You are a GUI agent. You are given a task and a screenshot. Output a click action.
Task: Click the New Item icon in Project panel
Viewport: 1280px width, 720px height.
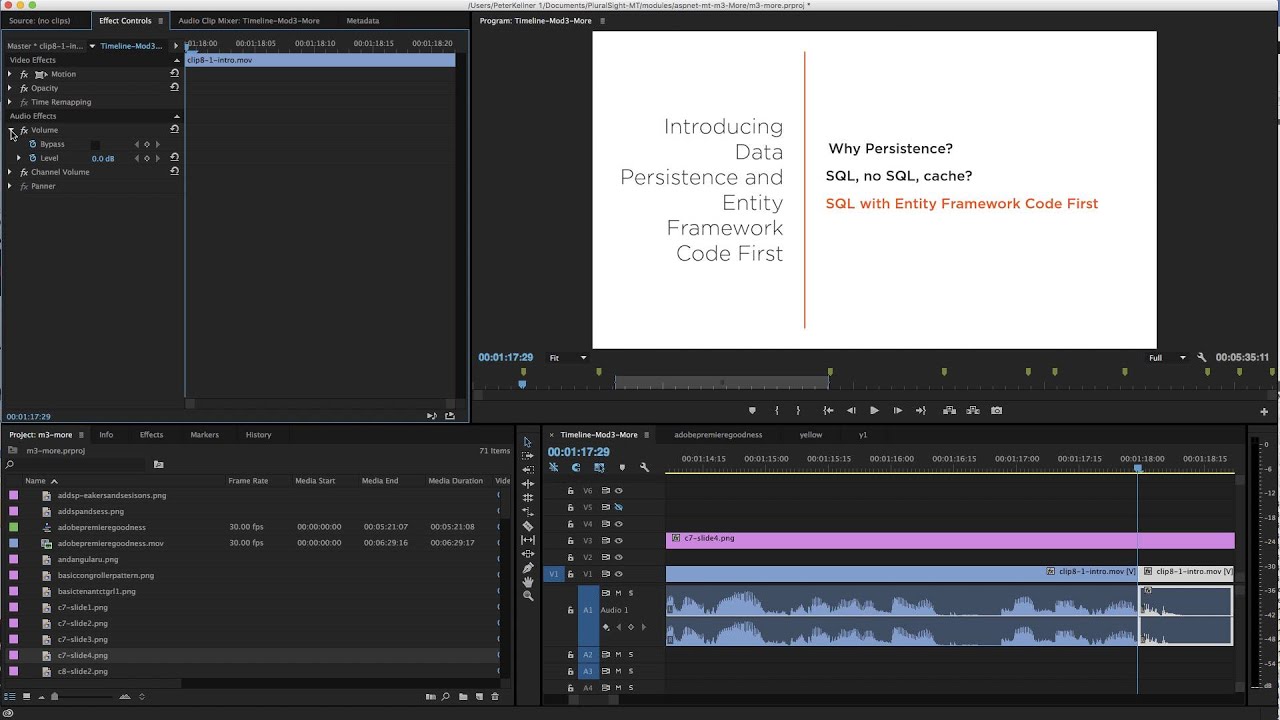coord(479,696)
